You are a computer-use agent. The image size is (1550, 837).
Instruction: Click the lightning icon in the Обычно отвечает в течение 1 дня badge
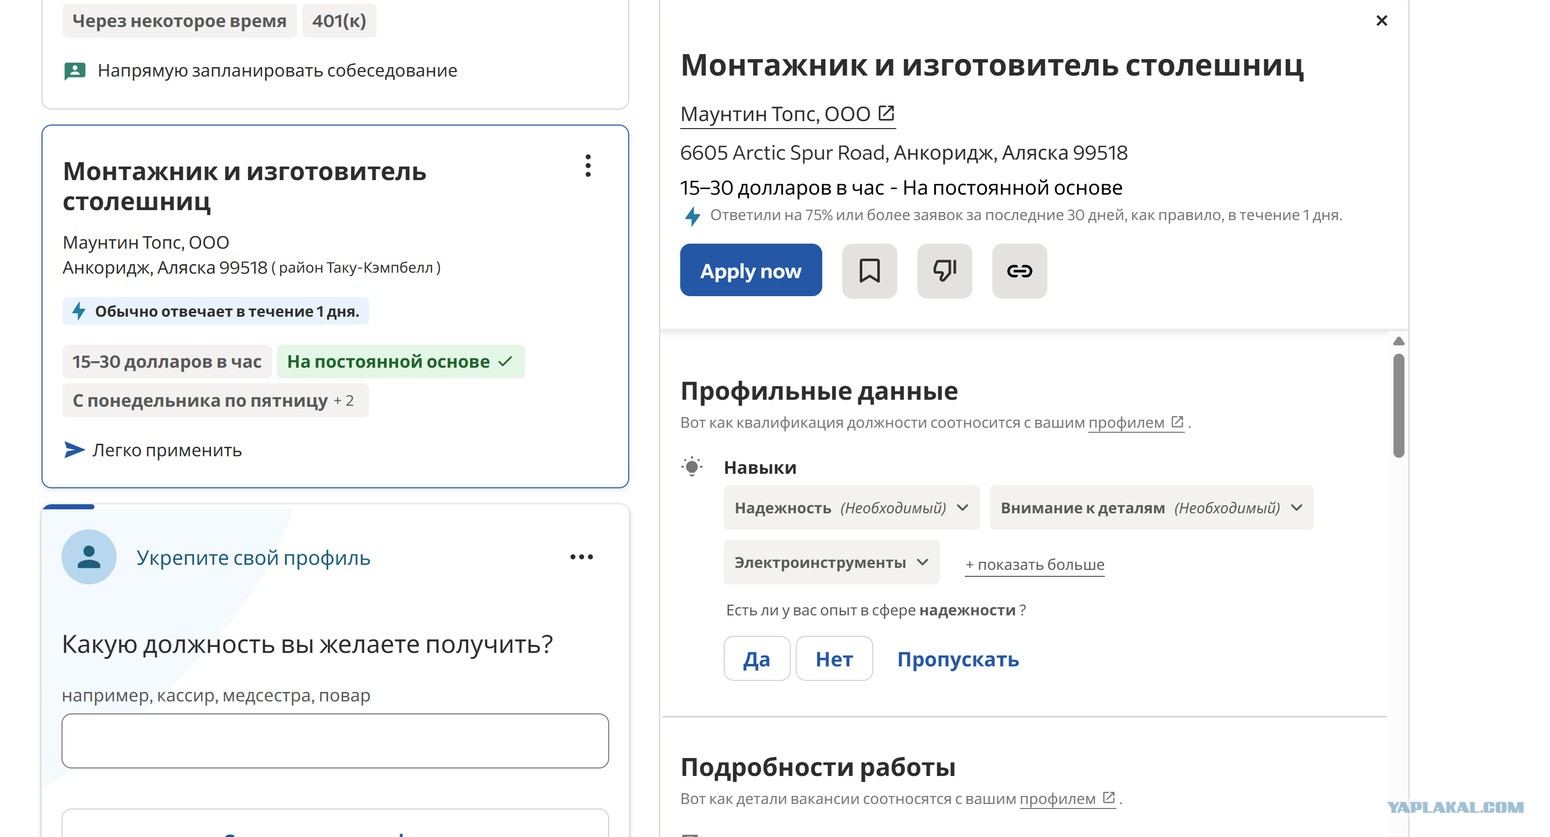pos(79,311)
